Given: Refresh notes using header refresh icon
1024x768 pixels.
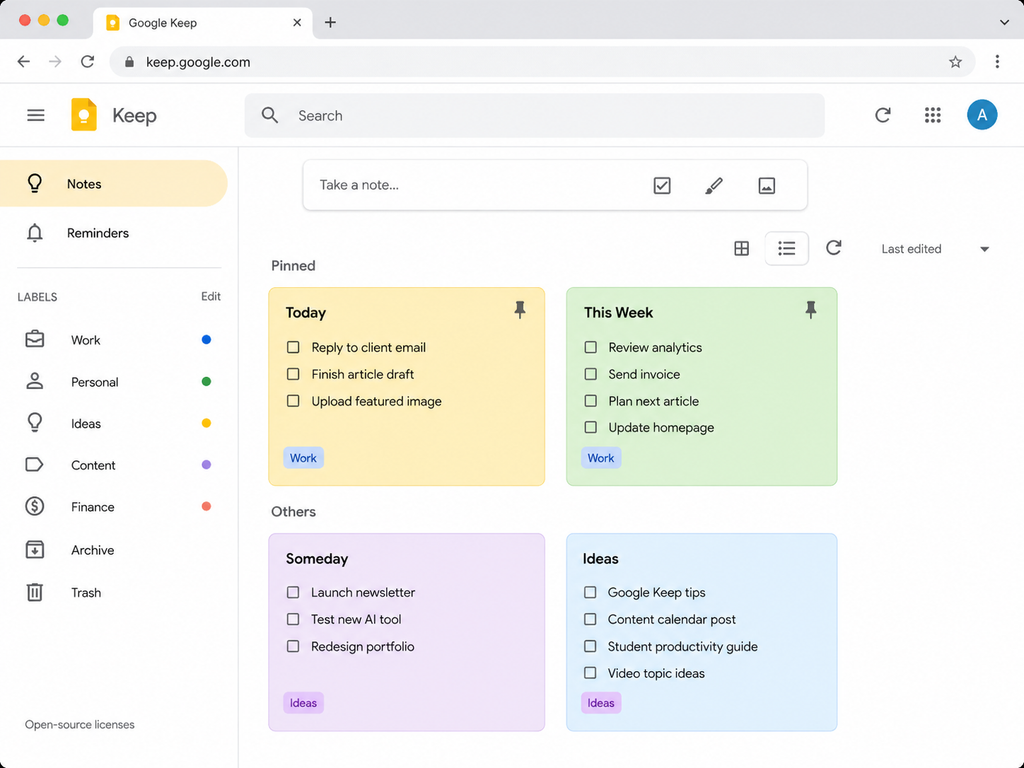Looking at the screenshot, I should (883, 116).
